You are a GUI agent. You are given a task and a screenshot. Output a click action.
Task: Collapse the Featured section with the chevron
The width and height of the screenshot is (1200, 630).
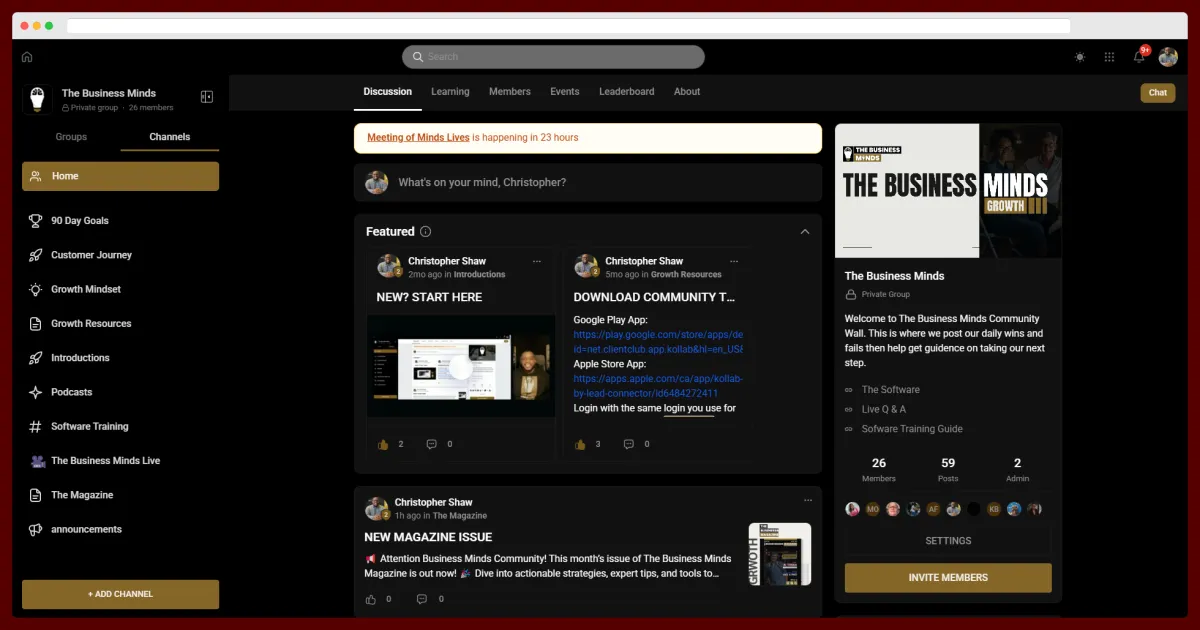pyautogui.click(x=805, y=232)
